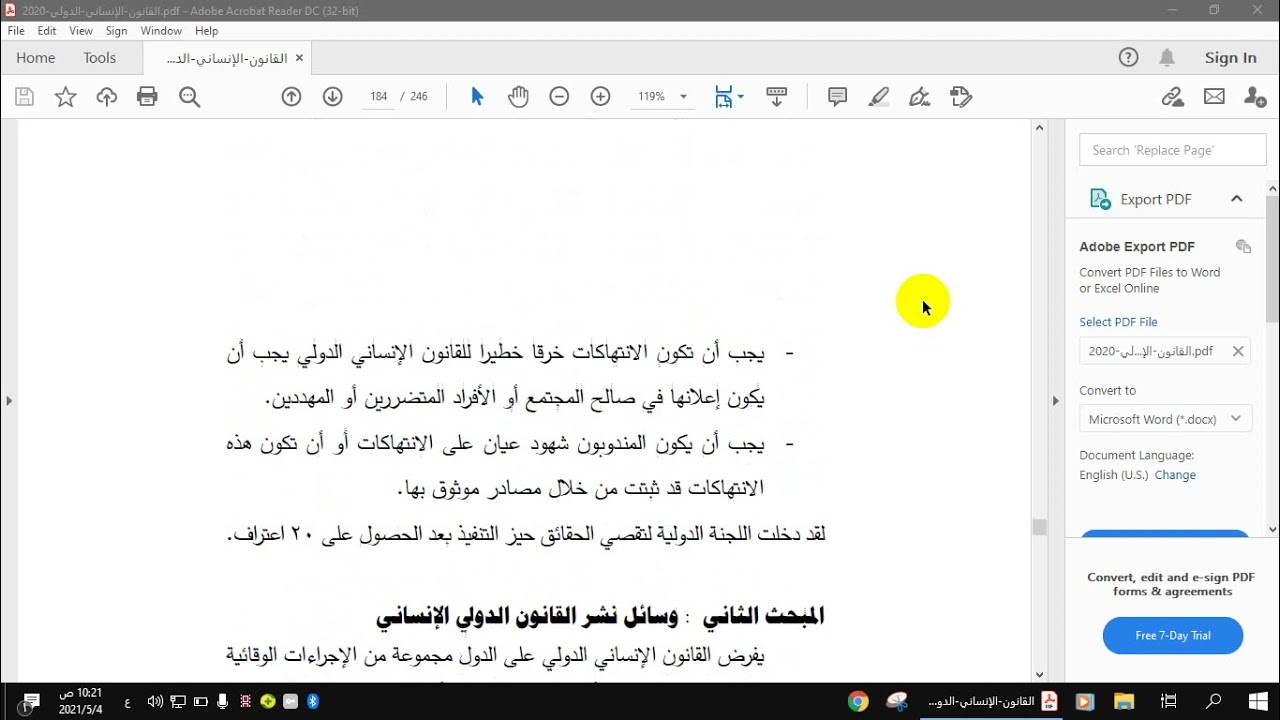
Task: Click the upload to cloud icon
Action: tap(106, 97)
